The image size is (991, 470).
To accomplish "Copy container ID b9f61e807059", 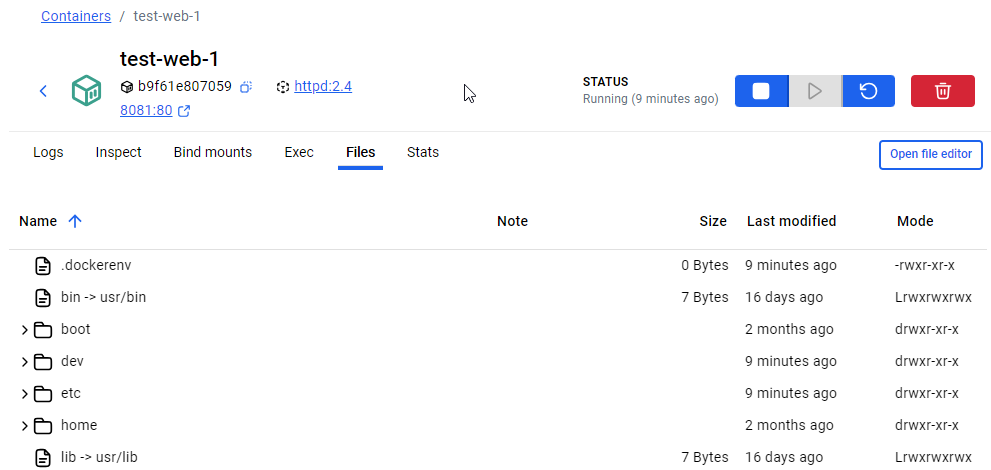I will [246, 87].
